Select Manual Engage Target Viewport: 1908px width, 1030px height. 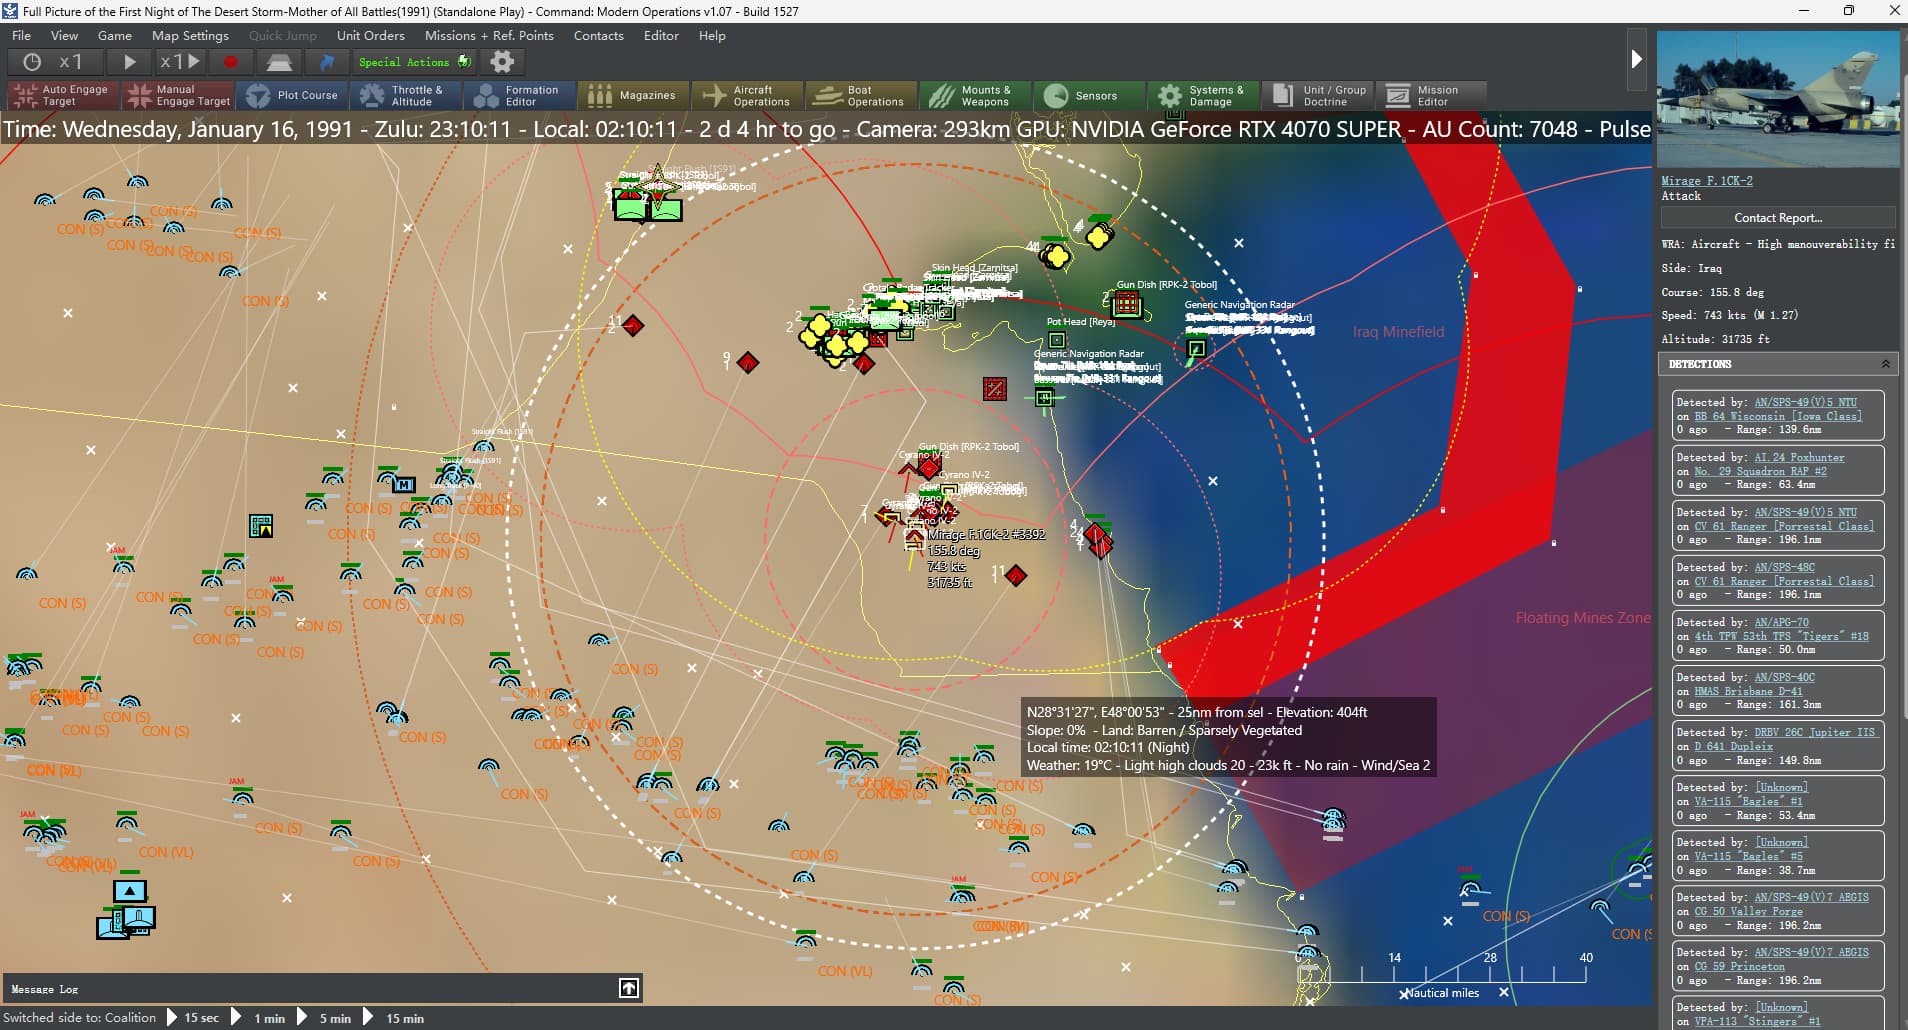coord(178,95)
